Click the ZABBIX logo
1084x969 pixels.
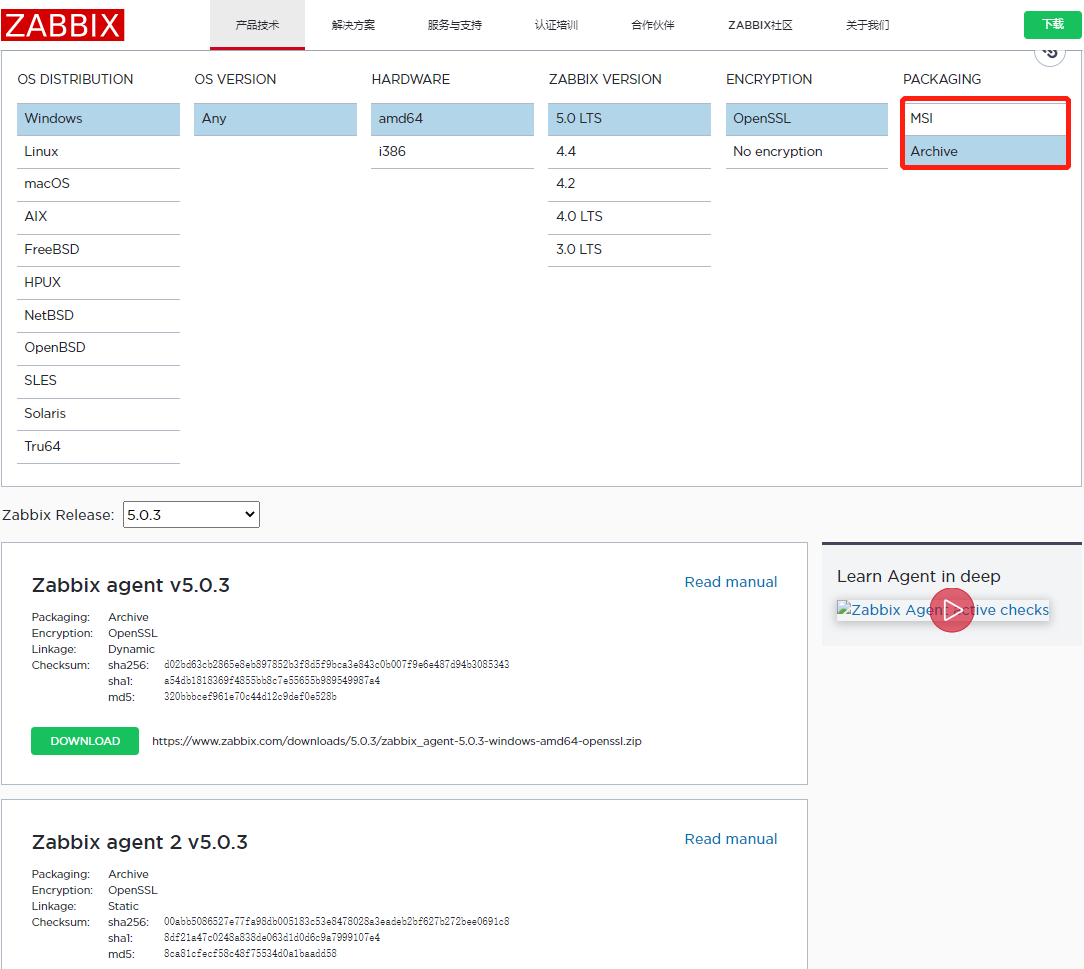click(62, 25)
